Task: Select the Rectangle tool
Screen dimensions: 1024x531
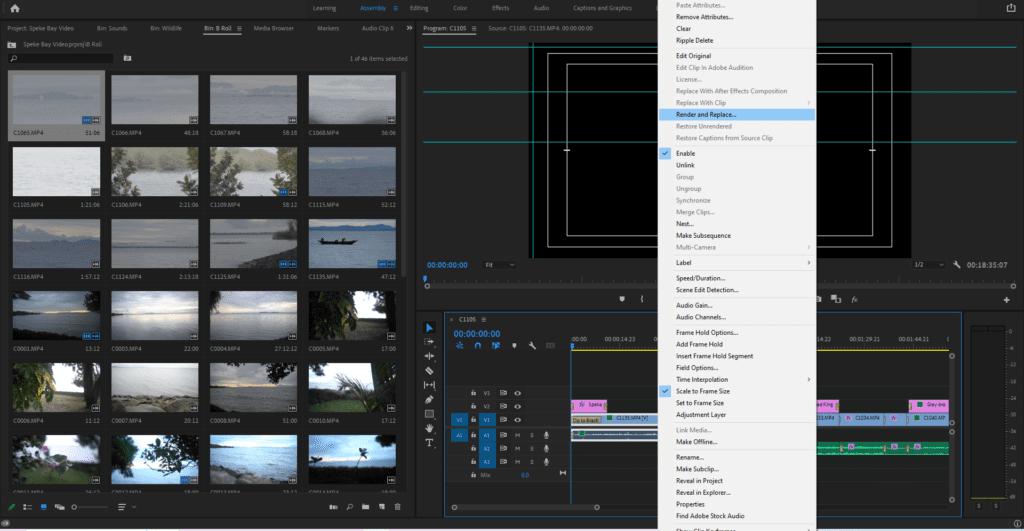Action: (x=429, y=413)
